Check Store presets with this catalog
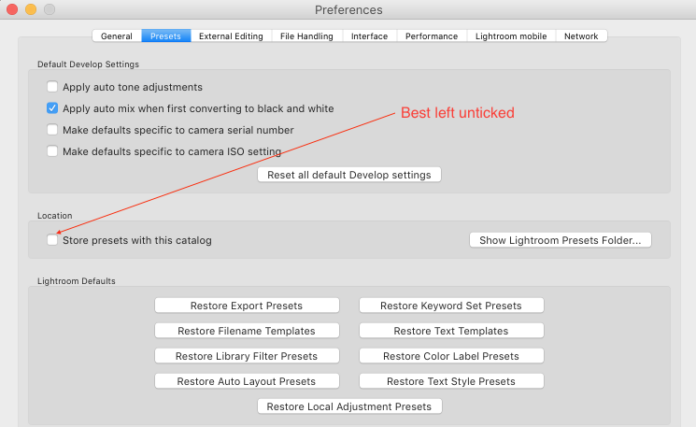Viewport: 696px width, 427px height. point(52,240)
